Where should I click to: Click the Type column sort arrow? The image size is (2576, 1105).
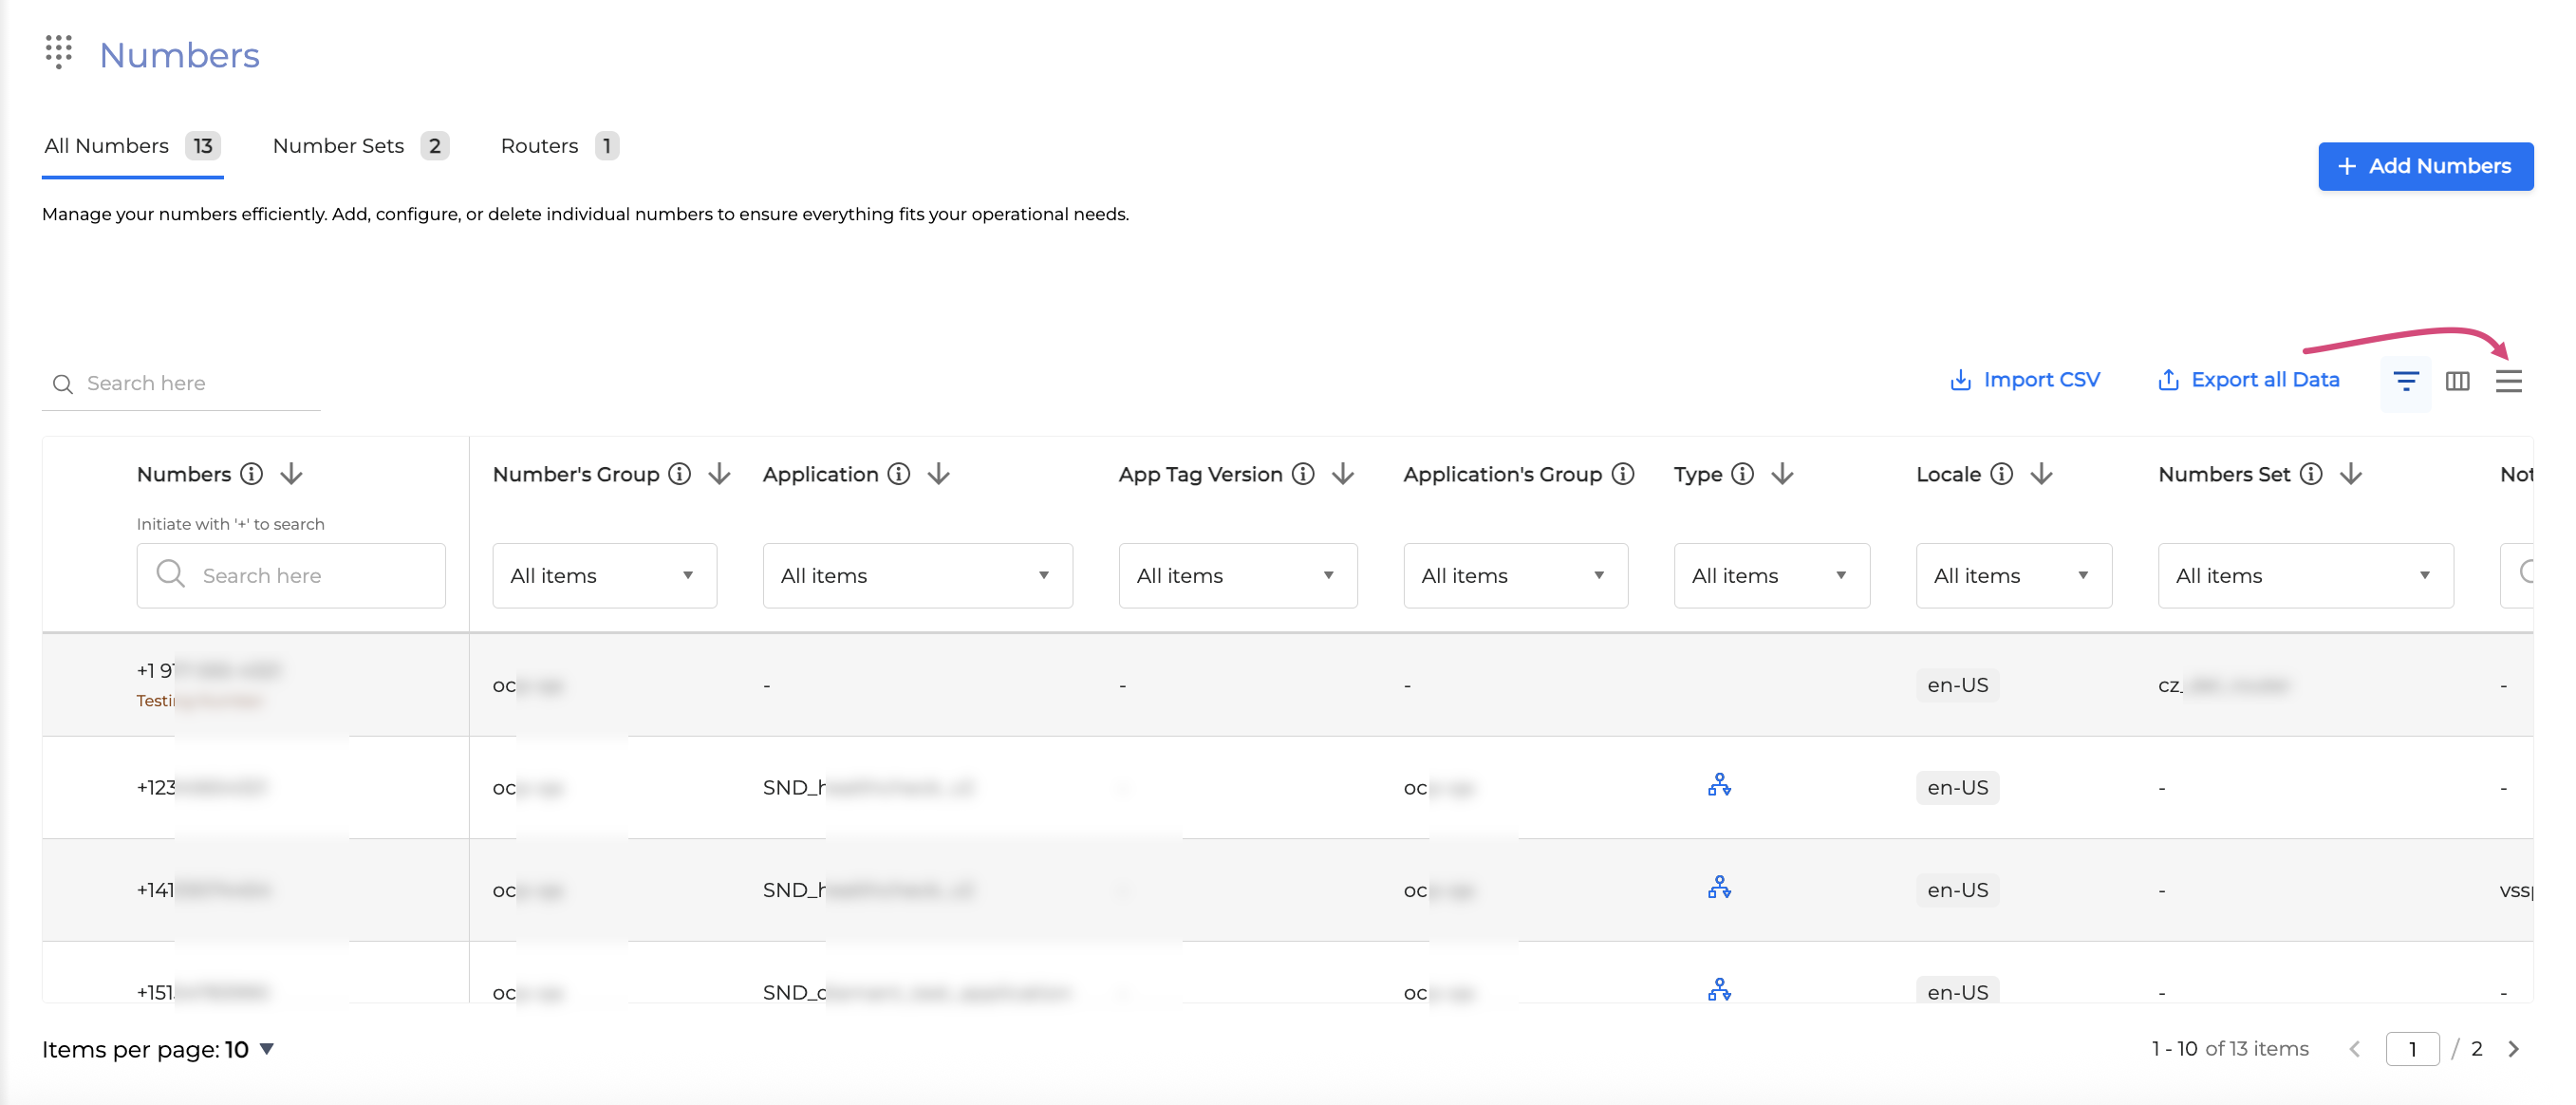pyautogui.click(x=1782, y=474)
